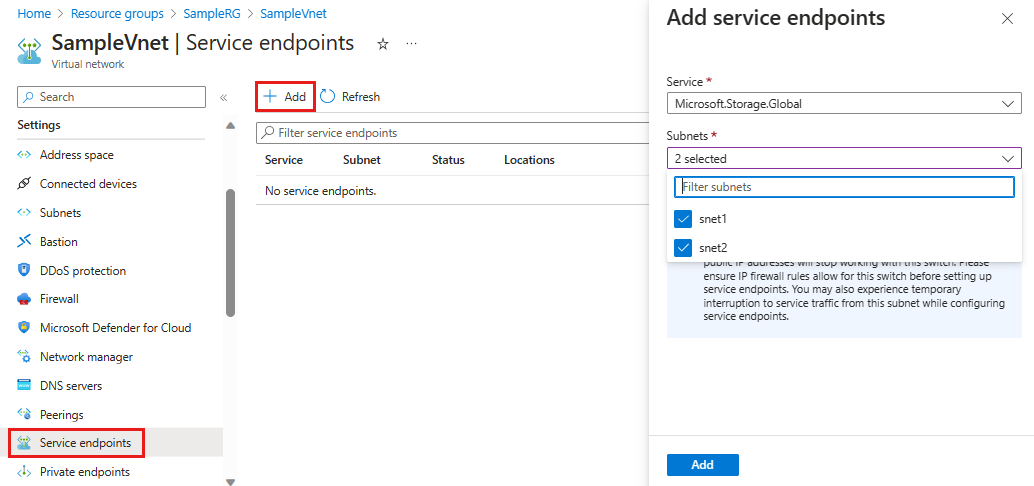The height and width of the screenshot is (486, 1034).
Task: Click the plus icon on Add
Action: coord(270,97)
